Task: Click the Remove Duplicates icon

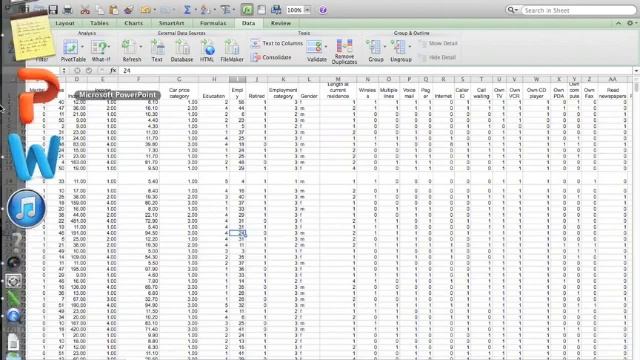Action: coord(344,46)
